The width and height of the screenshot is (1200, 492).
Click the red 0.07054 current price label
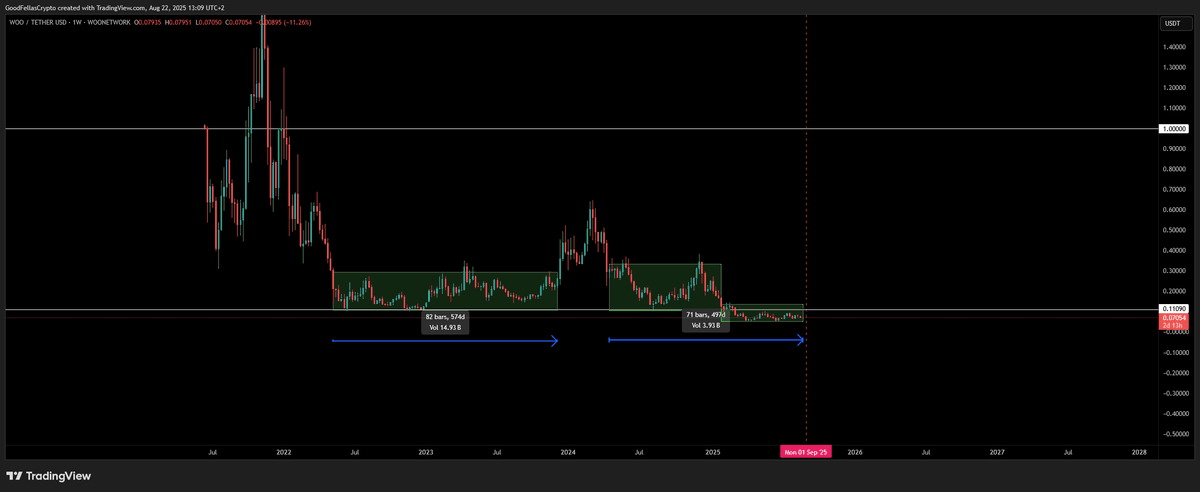tap(1173, 318)
